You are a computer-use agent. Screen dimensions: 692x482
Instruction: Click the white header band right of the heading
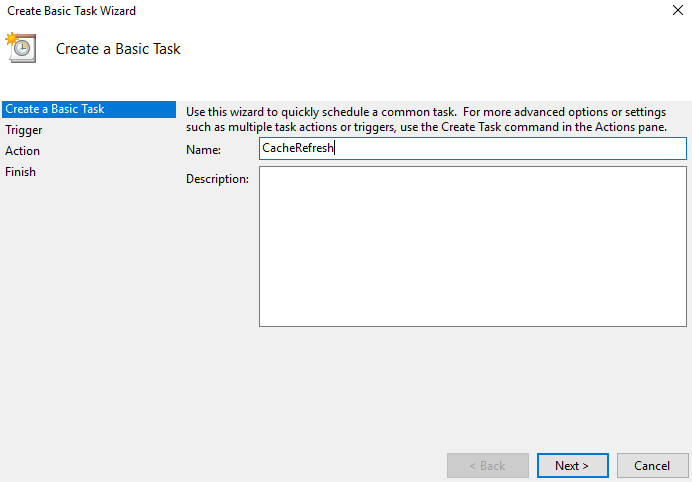tap(450, 49)
